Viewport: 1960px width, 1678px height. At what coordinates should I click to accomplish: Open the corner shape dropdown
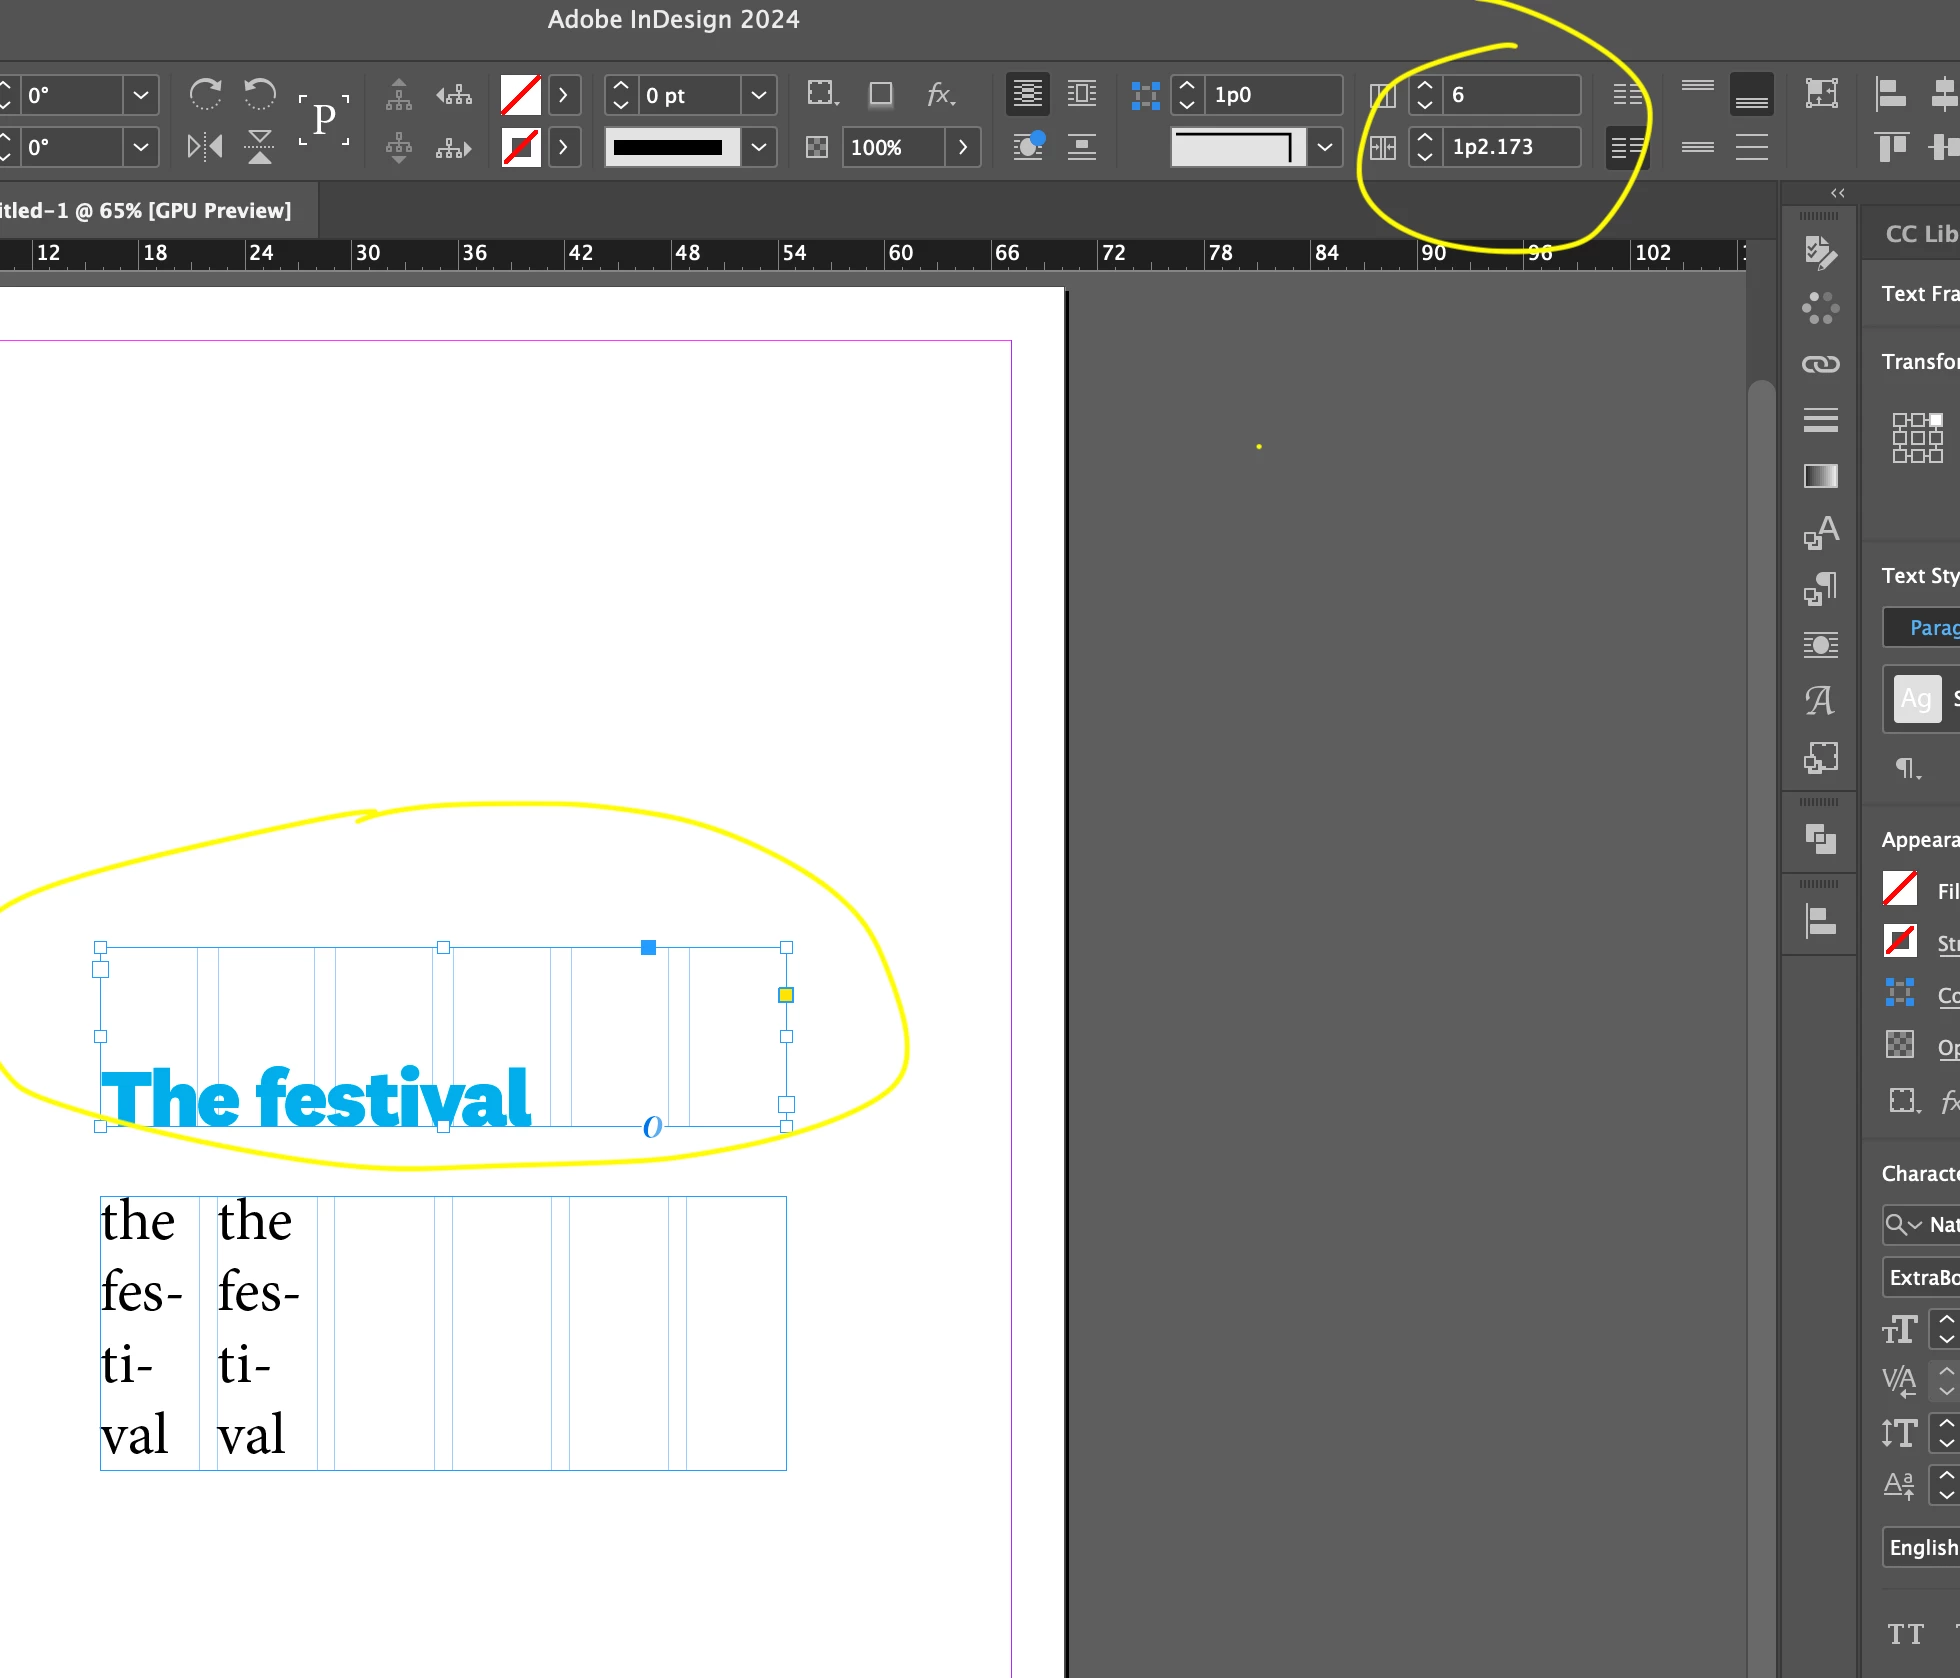click(x=1325, y=147)
